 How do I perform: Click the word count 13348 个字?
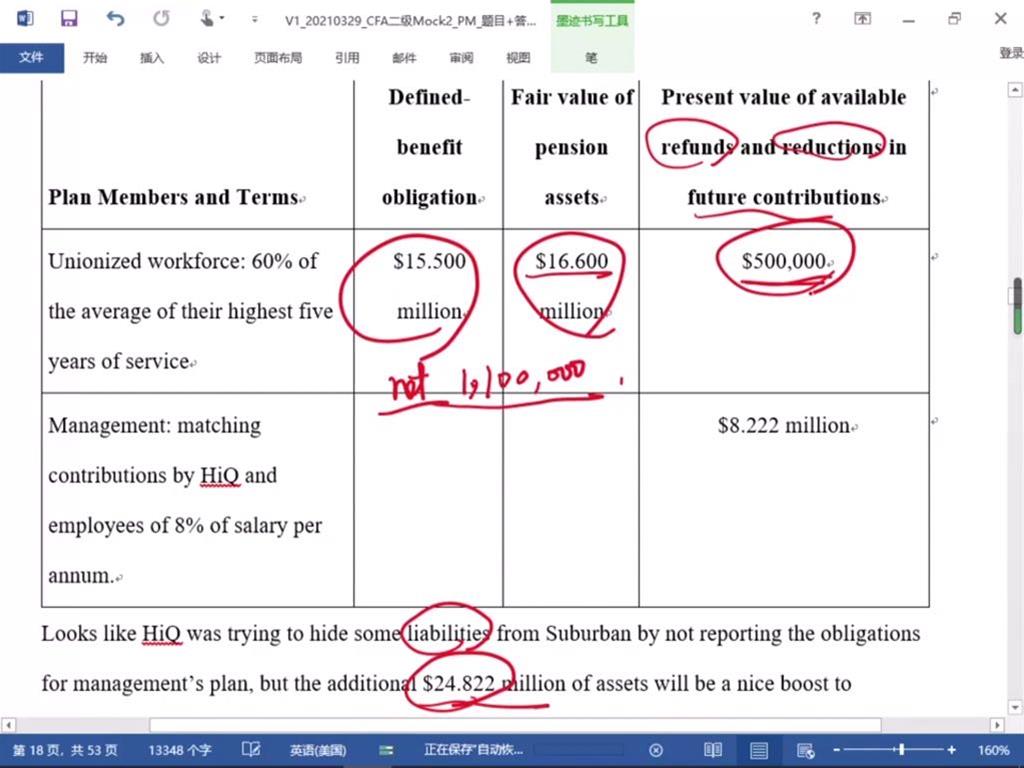[180, 750]
